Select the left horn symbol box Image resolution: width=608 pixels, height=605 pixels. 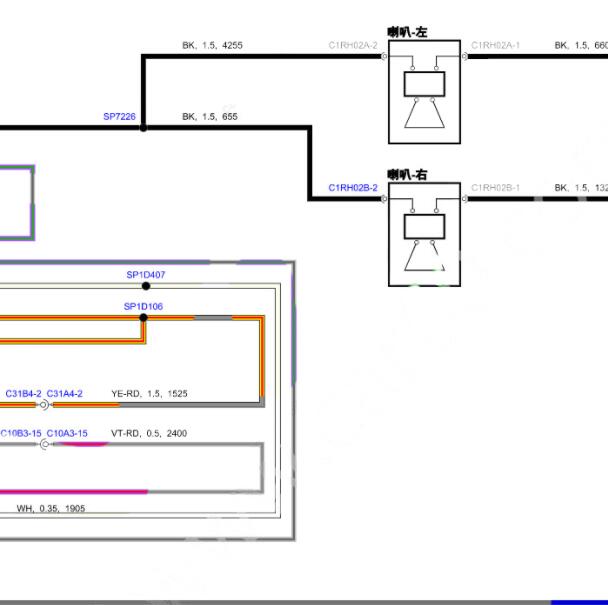click(x=425, y=92)
